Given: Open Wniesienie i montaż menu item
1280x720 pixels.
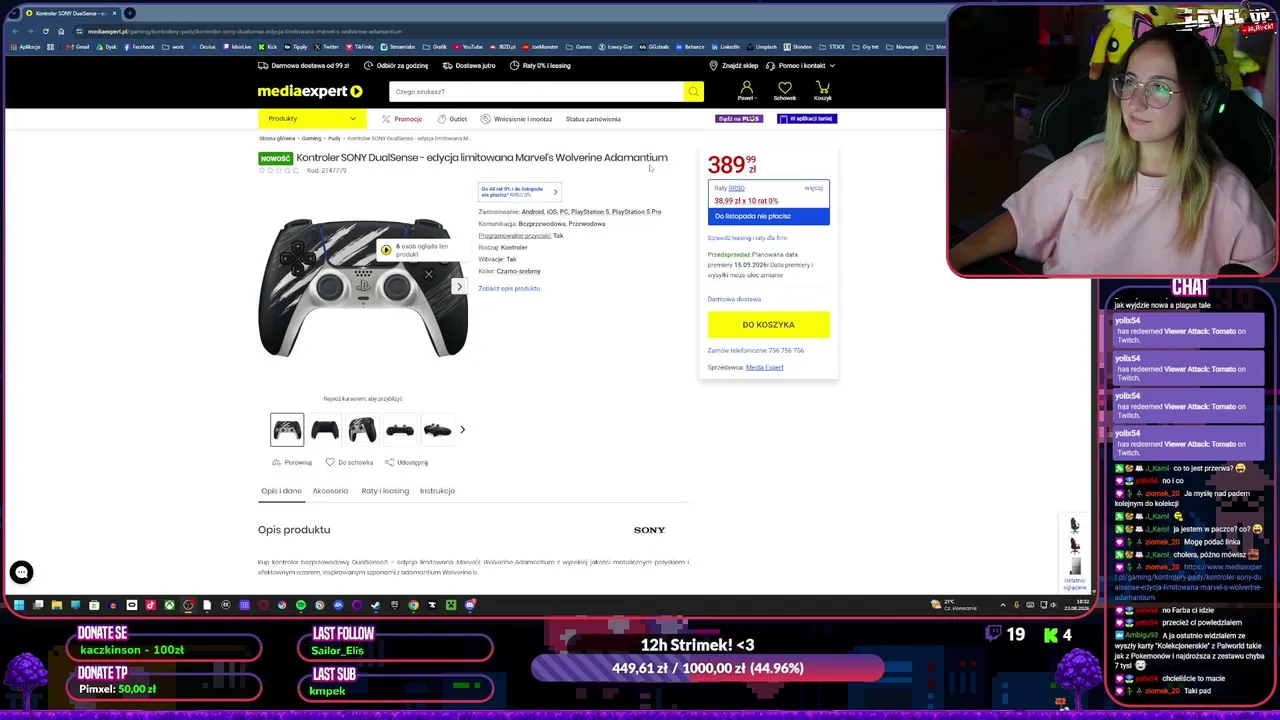Looking at the screenshot, I should click(516, 119).
